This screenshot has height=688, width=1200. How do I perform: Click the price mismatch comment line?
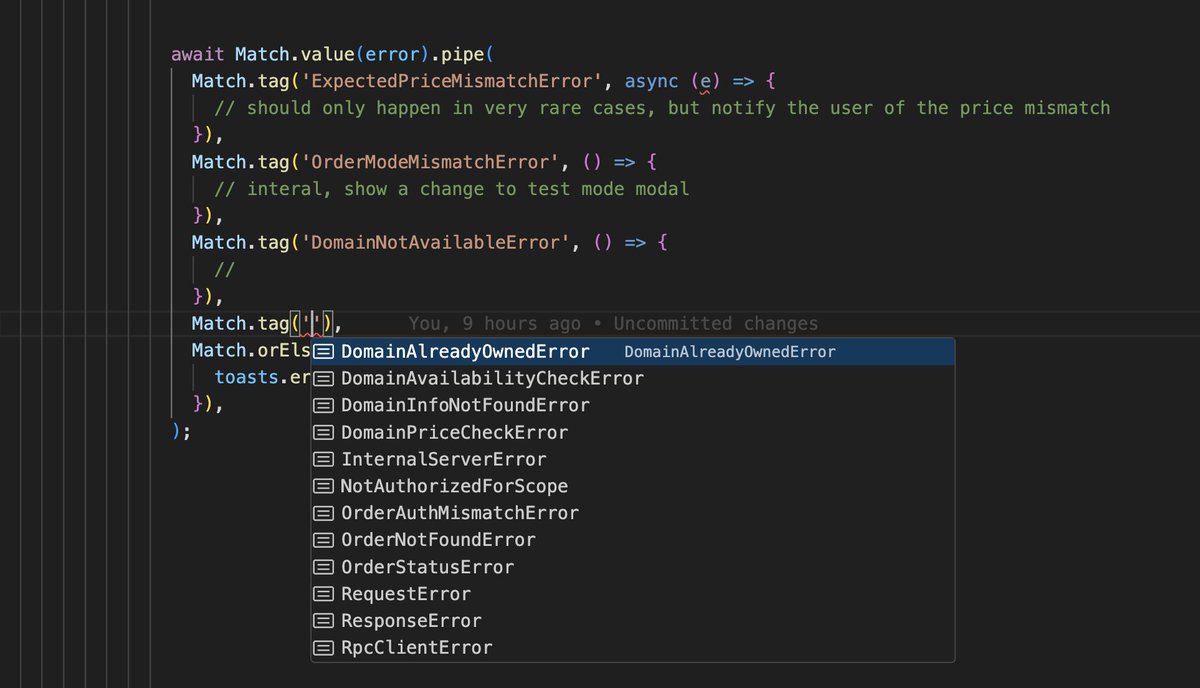coord(663,108)
